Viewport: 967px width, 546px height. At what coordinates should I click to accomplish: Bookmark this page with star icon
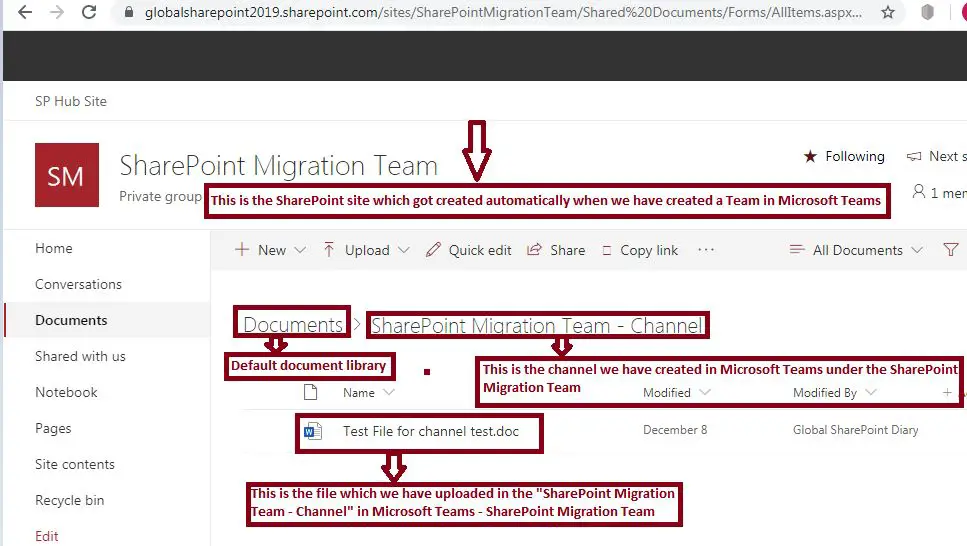(x=887, y=12)
